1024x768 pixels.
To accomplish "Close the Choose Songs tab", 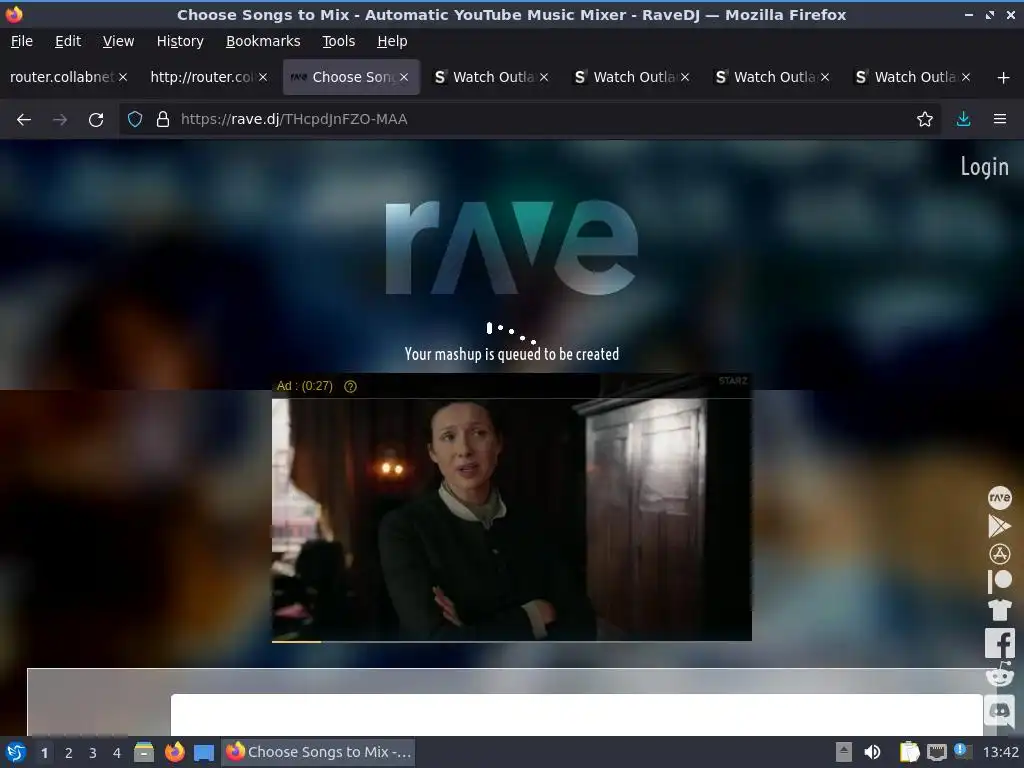I will [404, 77].
